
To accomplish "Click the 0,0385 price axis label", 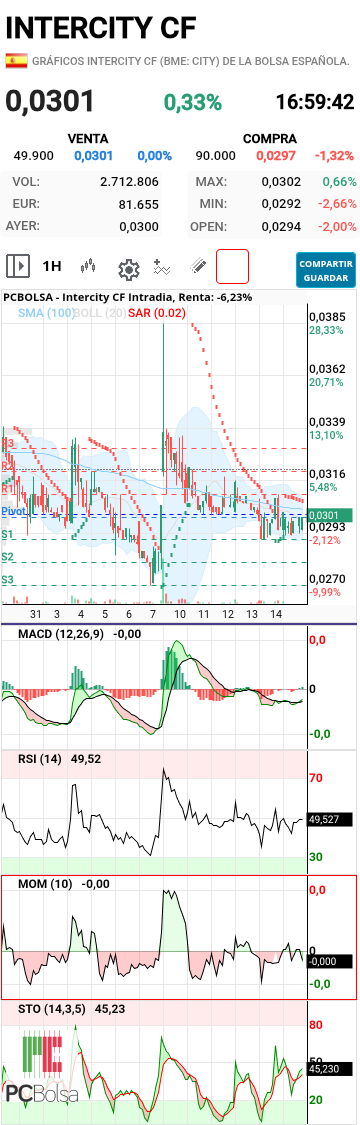I will point(327,316).
